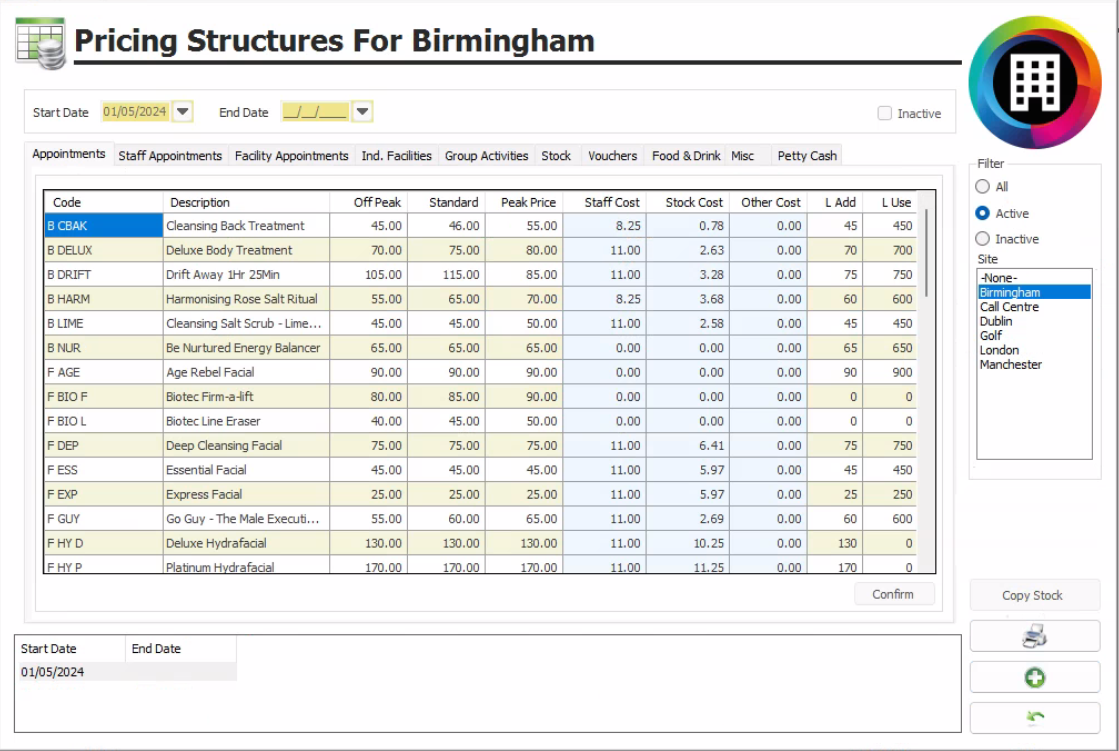Click the green undo arrow button
The image size is (1119, 751).
(1034, 717)
